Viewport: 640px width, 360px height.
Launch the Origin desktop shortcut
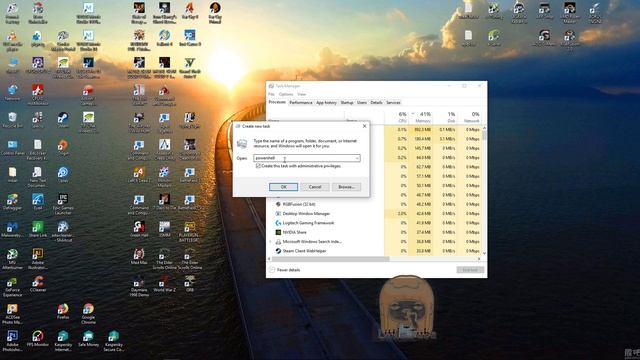pyautogui.click(x=63, y=148)
